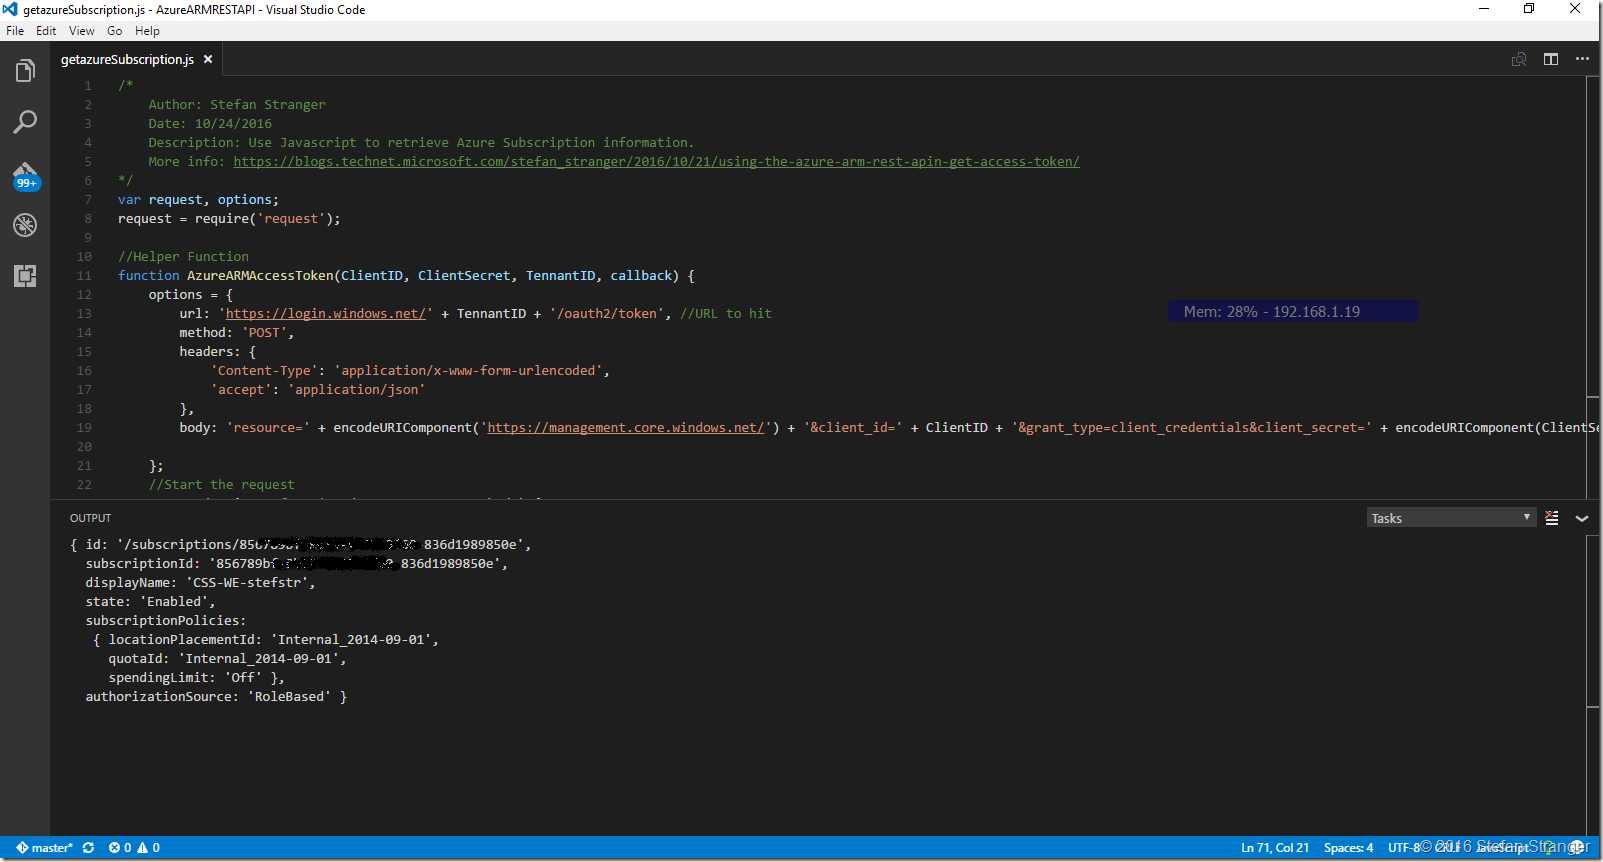Click the 'Mem: 28% - 192.168.1.19' overlay
The width and height of the screenshot is (1603, 862).
click(1293, 311)
